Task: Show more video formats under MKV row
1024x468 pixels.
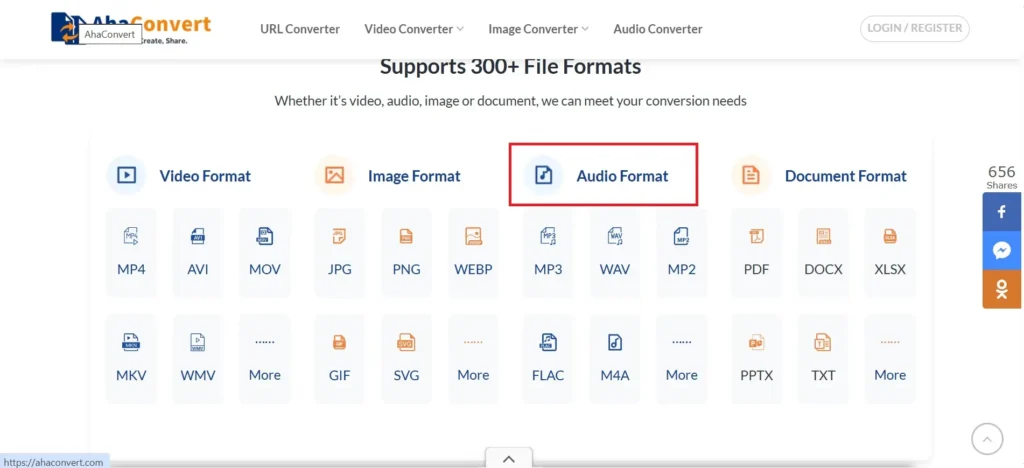Action: pyautogui.click(x=265, y=357)
